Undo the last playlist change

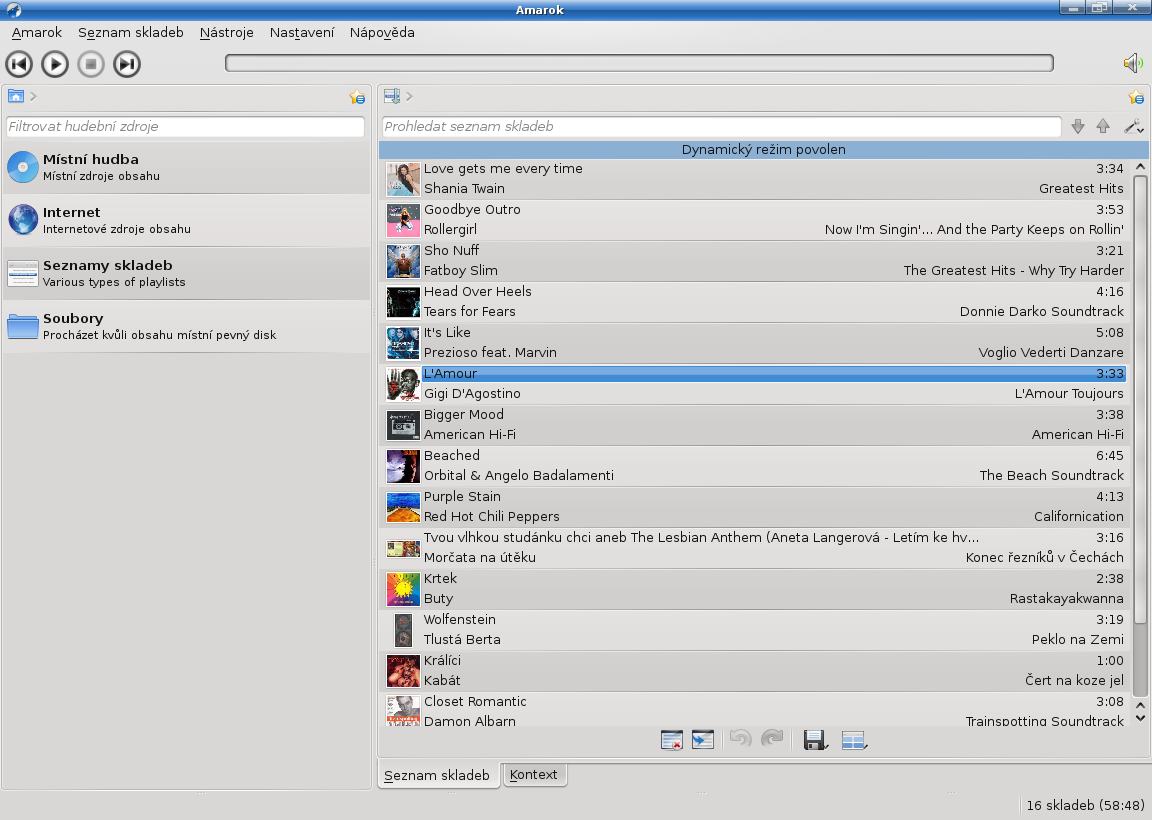click(x=741, y=739)
